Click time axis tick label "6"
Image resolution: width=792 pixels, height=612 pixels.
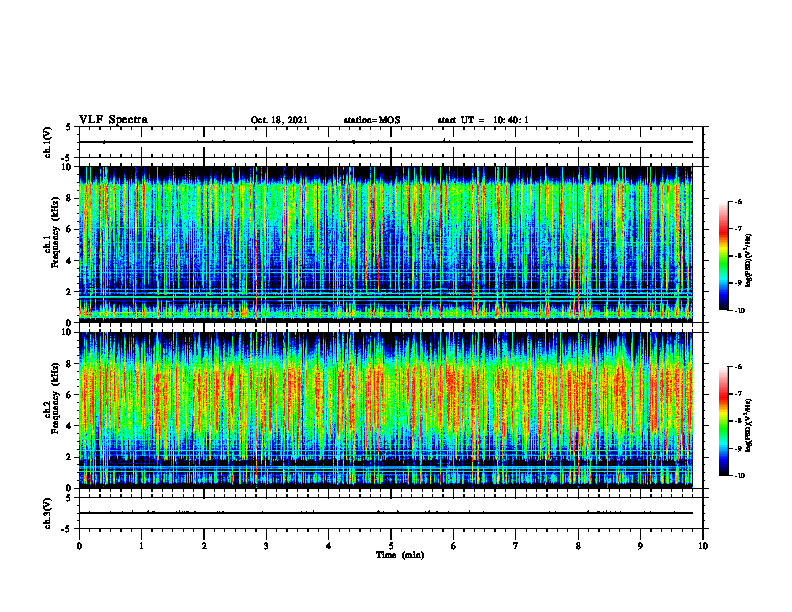point(454,546)
